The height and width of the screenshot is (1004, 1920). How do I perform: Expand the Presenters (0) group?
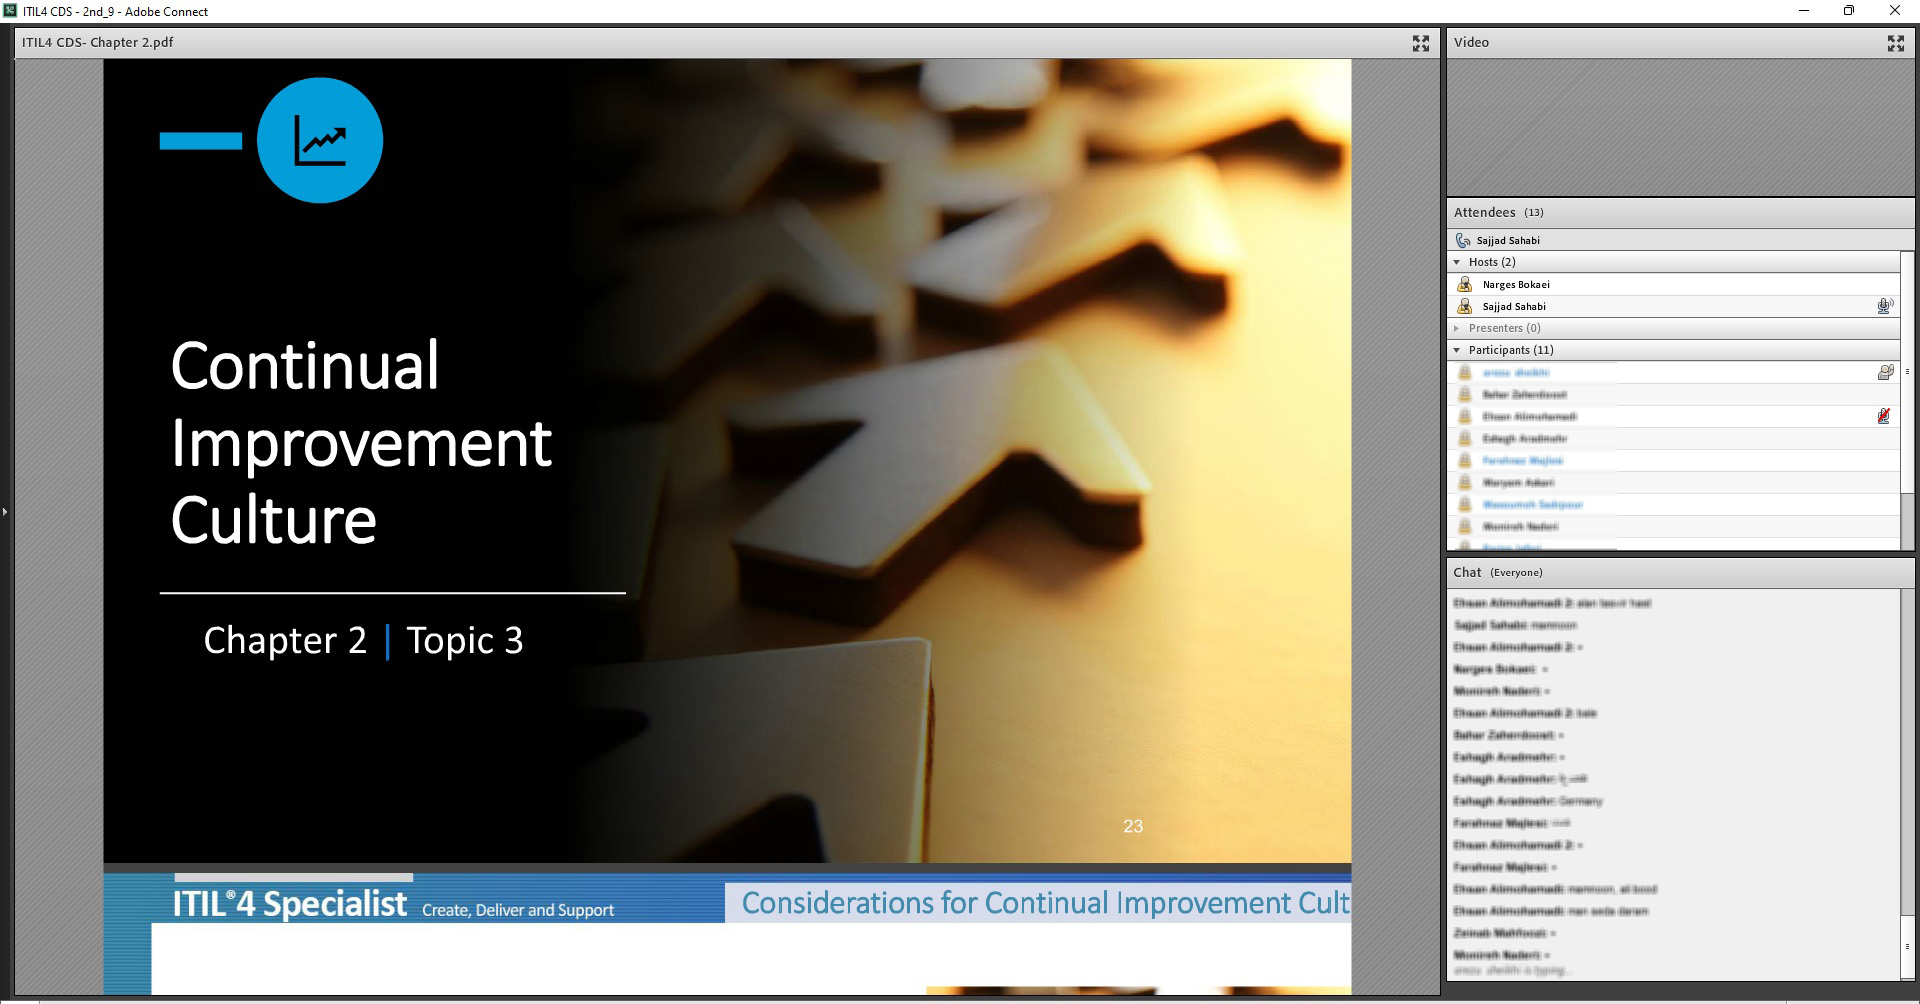click(x=1457, y=328)
